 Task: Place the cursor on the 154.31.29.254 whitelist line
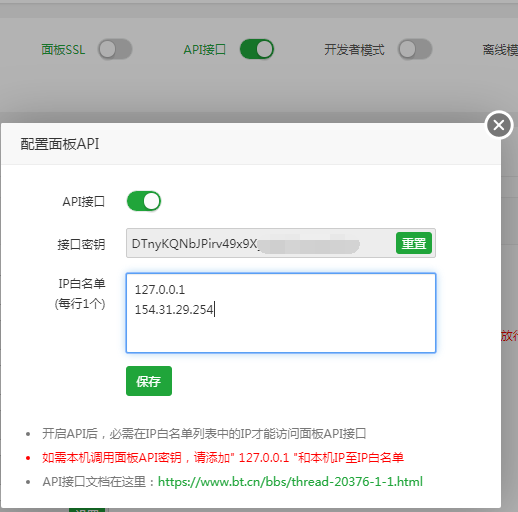[174, 310]
